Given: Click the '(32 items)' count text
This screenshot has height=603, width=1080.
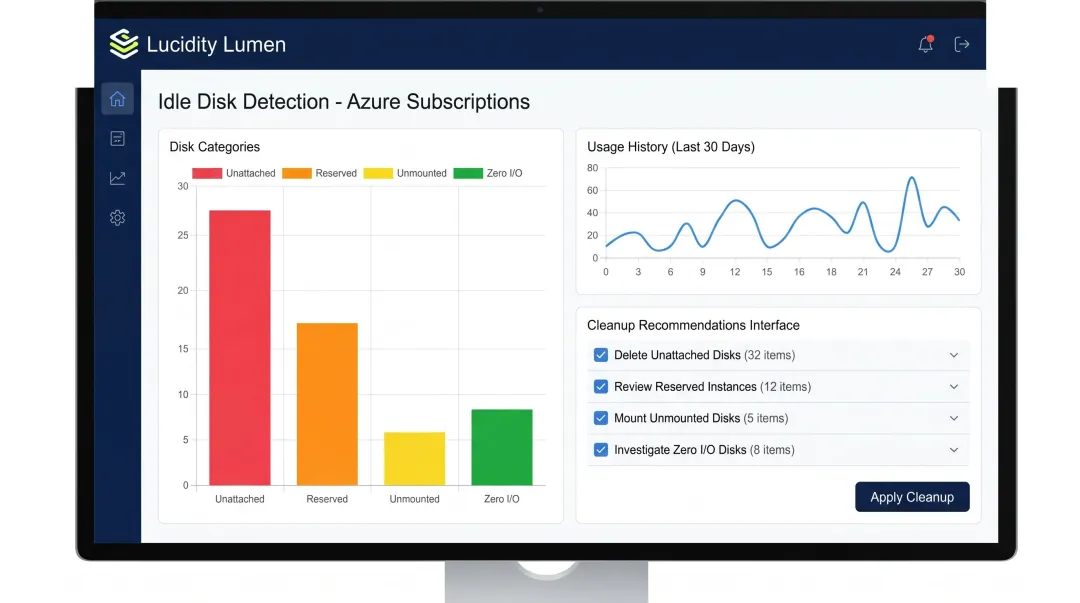Looking at the screenshot, I should (769, 355).
